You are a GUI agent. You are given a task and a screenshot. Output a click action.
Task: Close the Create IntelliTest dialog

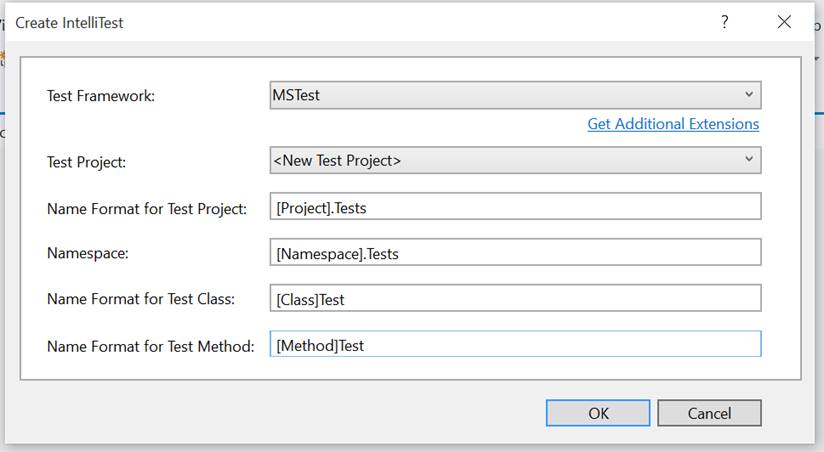pyautogui.click(x=783, y=22)
